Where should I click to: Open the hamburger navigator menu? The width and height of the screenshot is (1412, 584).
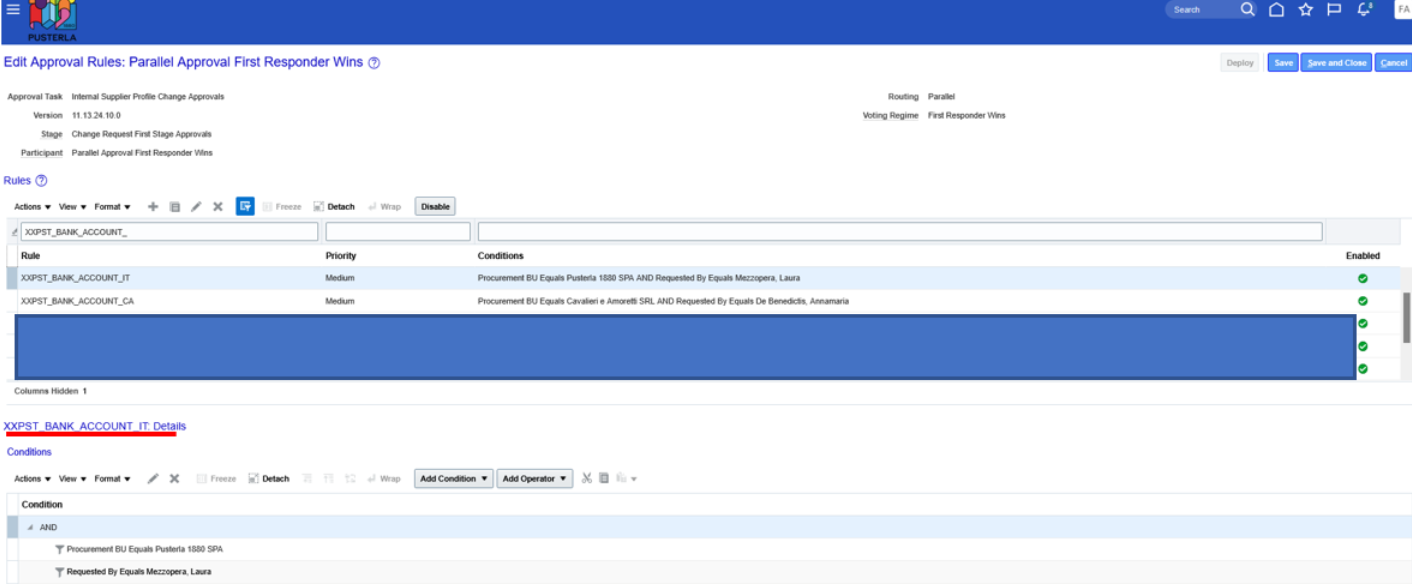point(12,9)
